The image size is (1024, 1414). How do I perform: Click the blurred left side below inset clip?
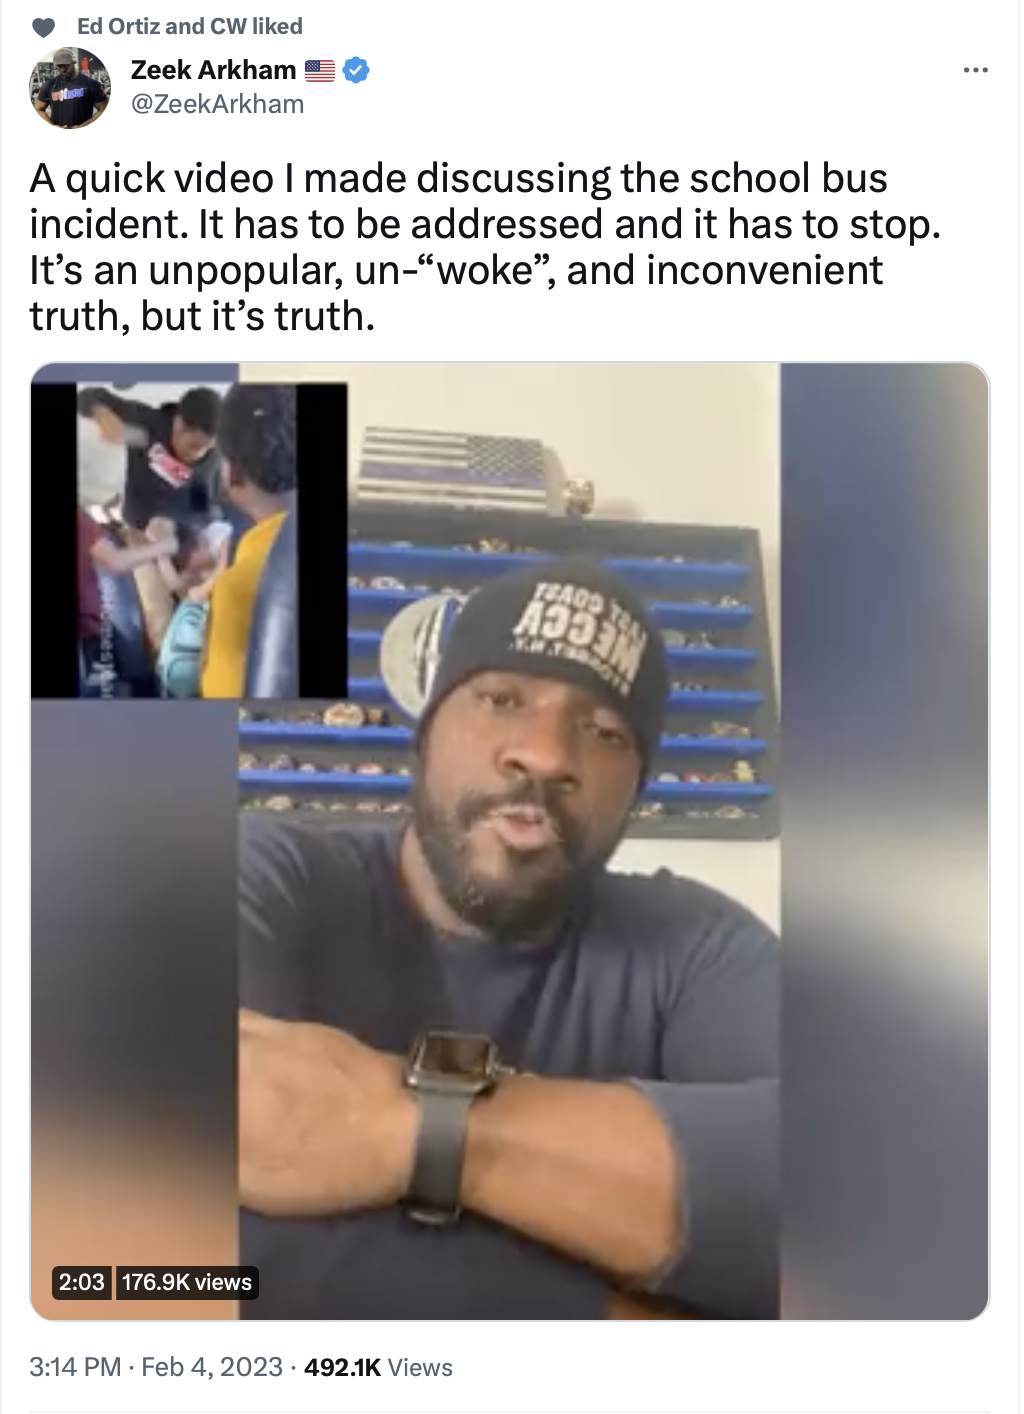(134, 1000)
